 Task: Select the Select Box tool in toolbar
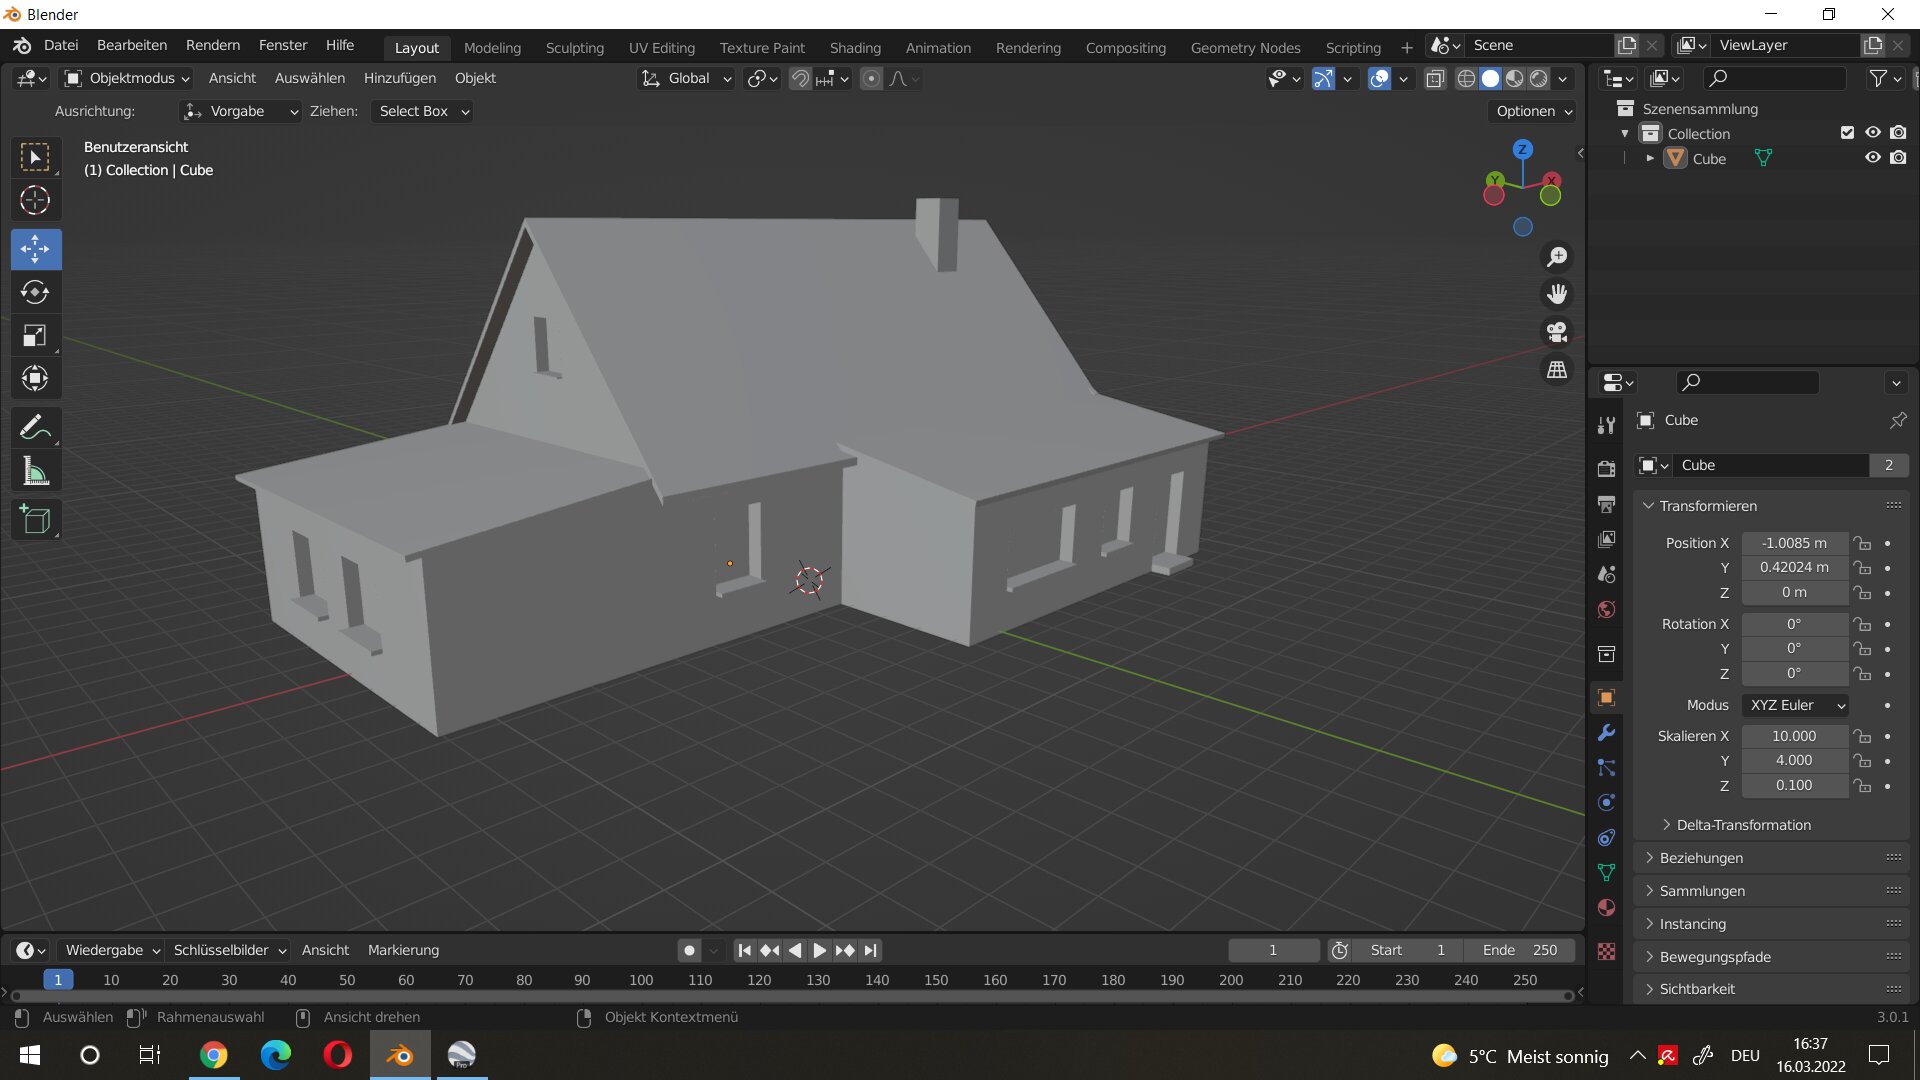[x=36, y=157]
